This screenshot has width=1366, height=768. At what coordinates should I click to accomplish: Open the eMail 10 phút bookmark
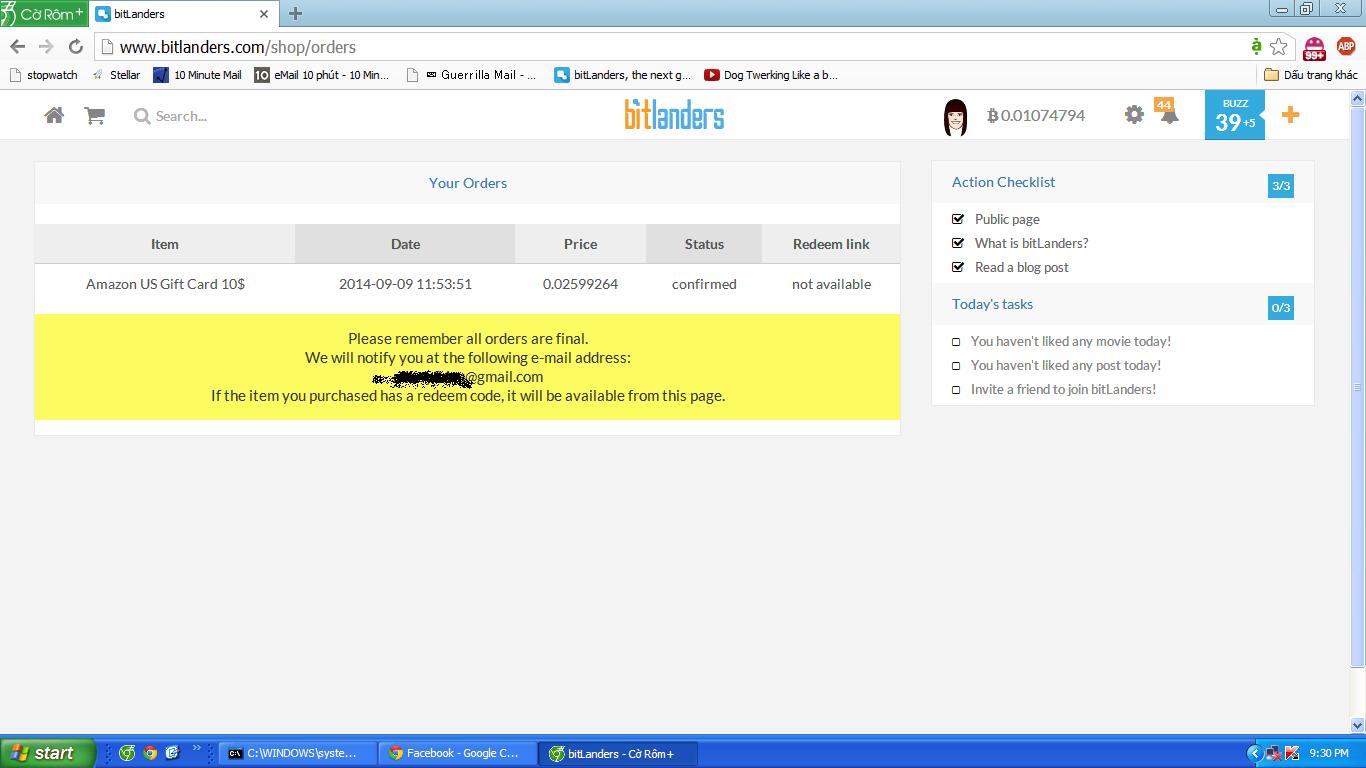click(322, 75)
